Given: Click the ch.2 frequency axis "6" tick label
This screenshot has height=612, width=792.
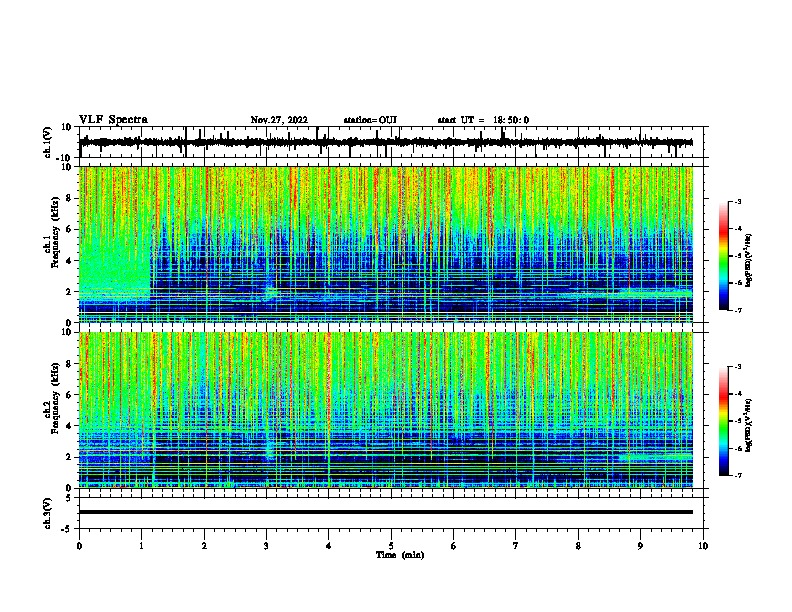Looking at the screenshot, I should point(69,395).
